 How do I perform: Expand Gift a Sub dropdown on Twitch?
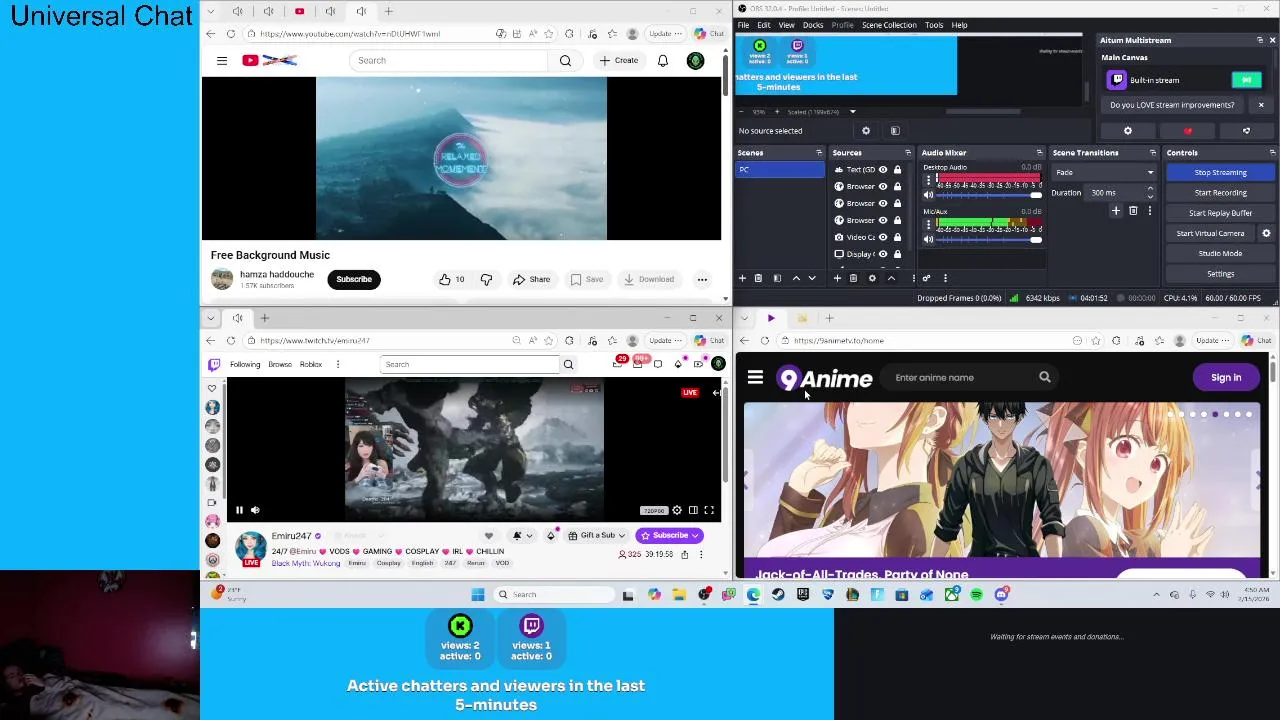622,535
